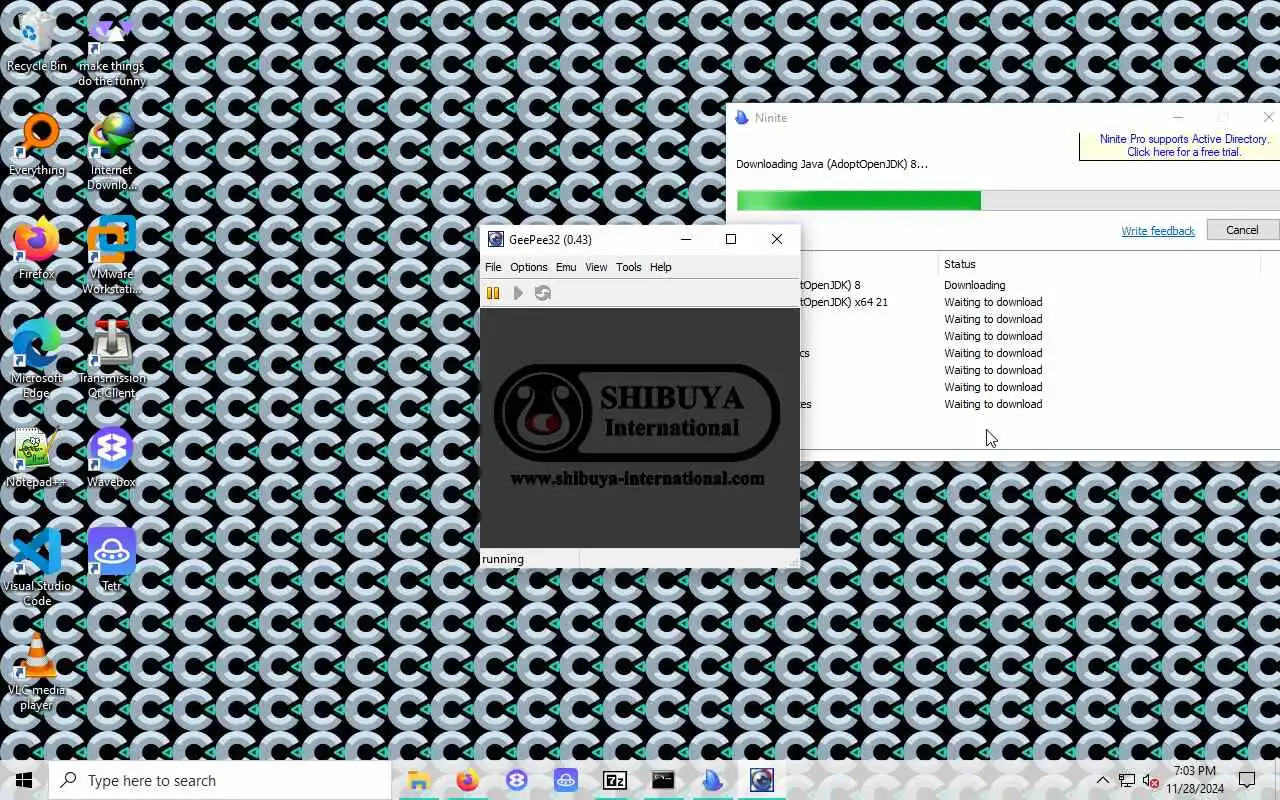Open Wavebox from the taskbar
1280x800 pixels.
(x=516, y=780)
